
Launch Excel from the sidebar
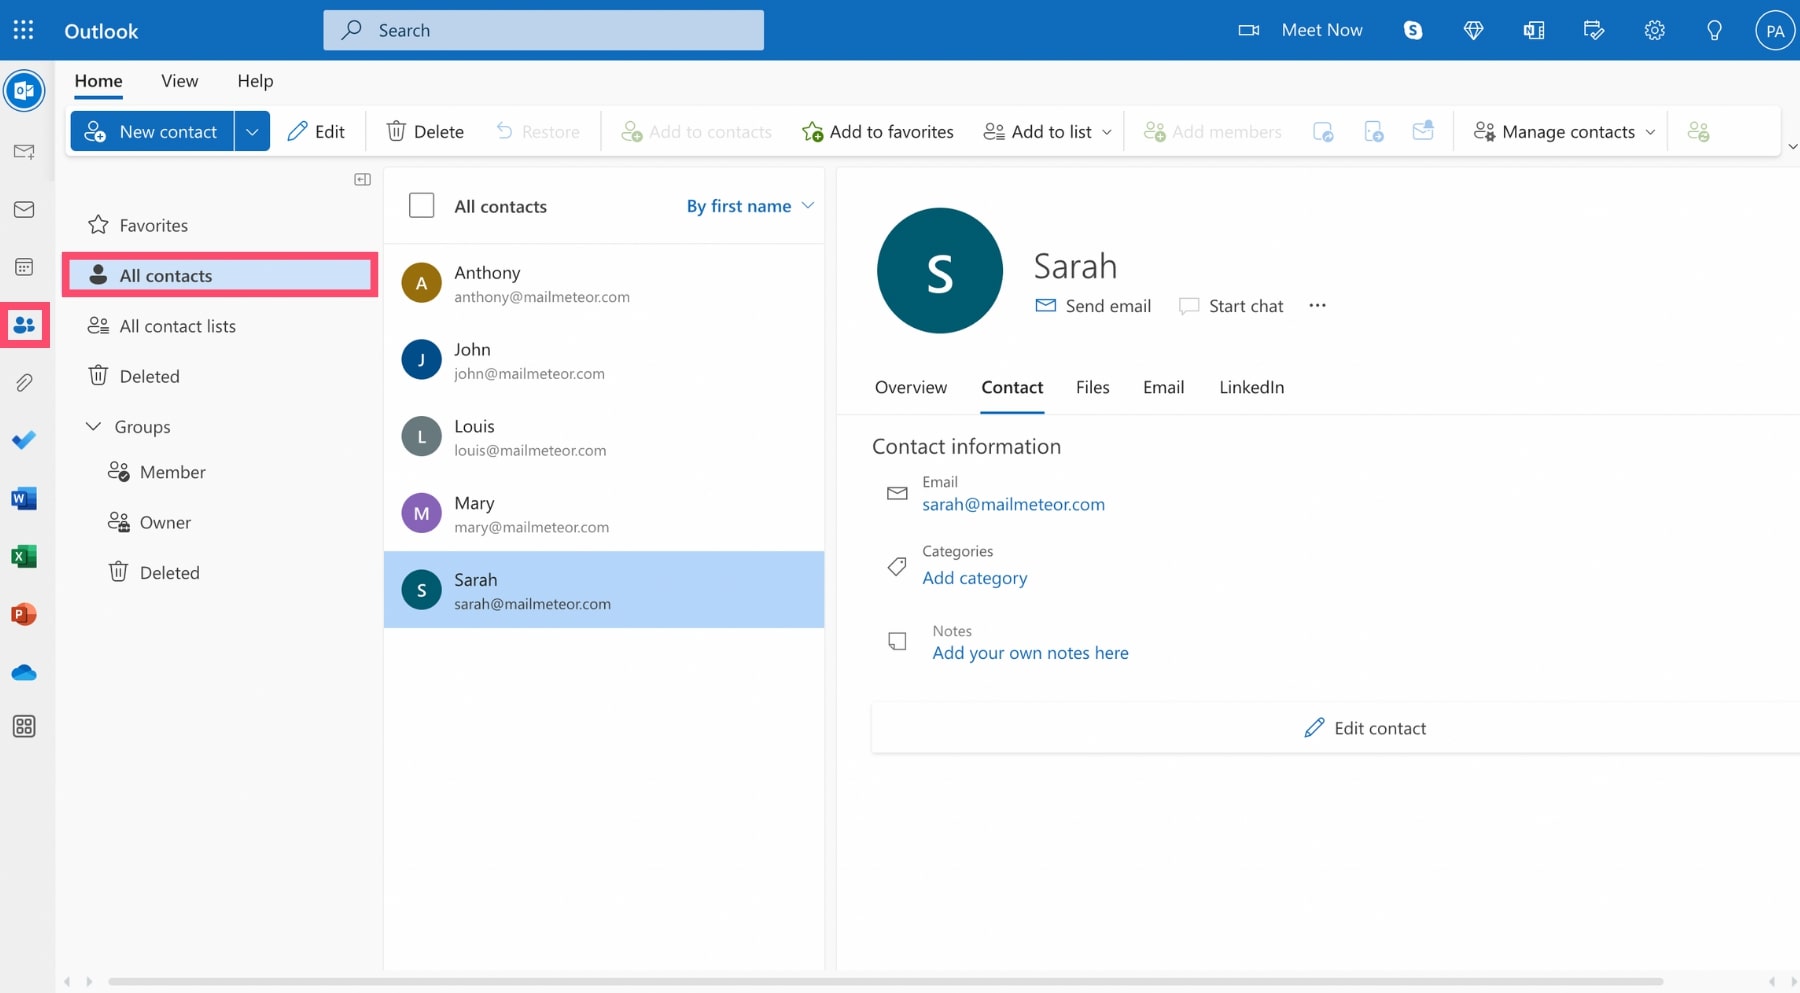point(24,556)
